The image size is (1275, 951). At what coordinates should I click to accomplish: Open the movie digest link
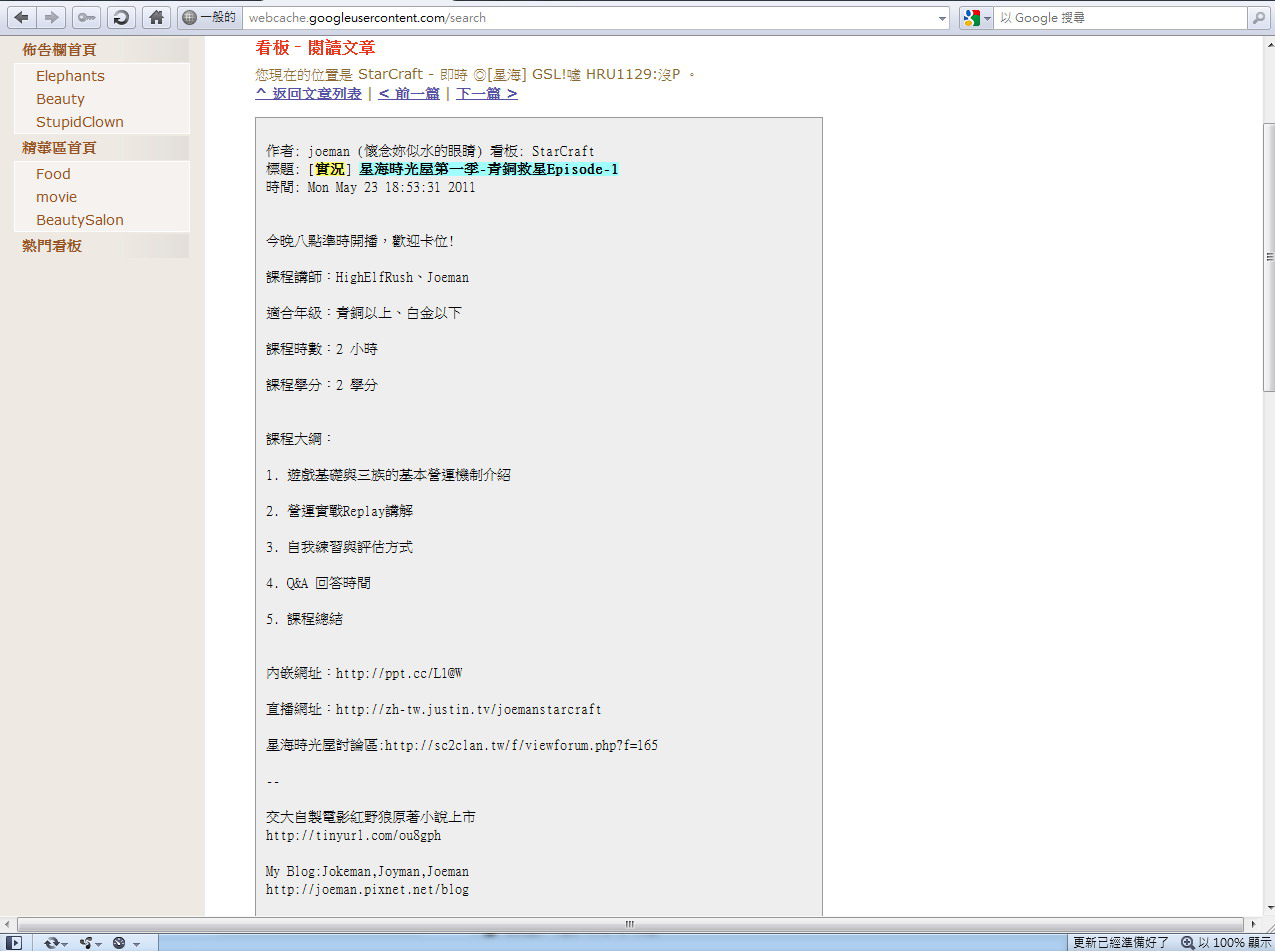point(56,197)
